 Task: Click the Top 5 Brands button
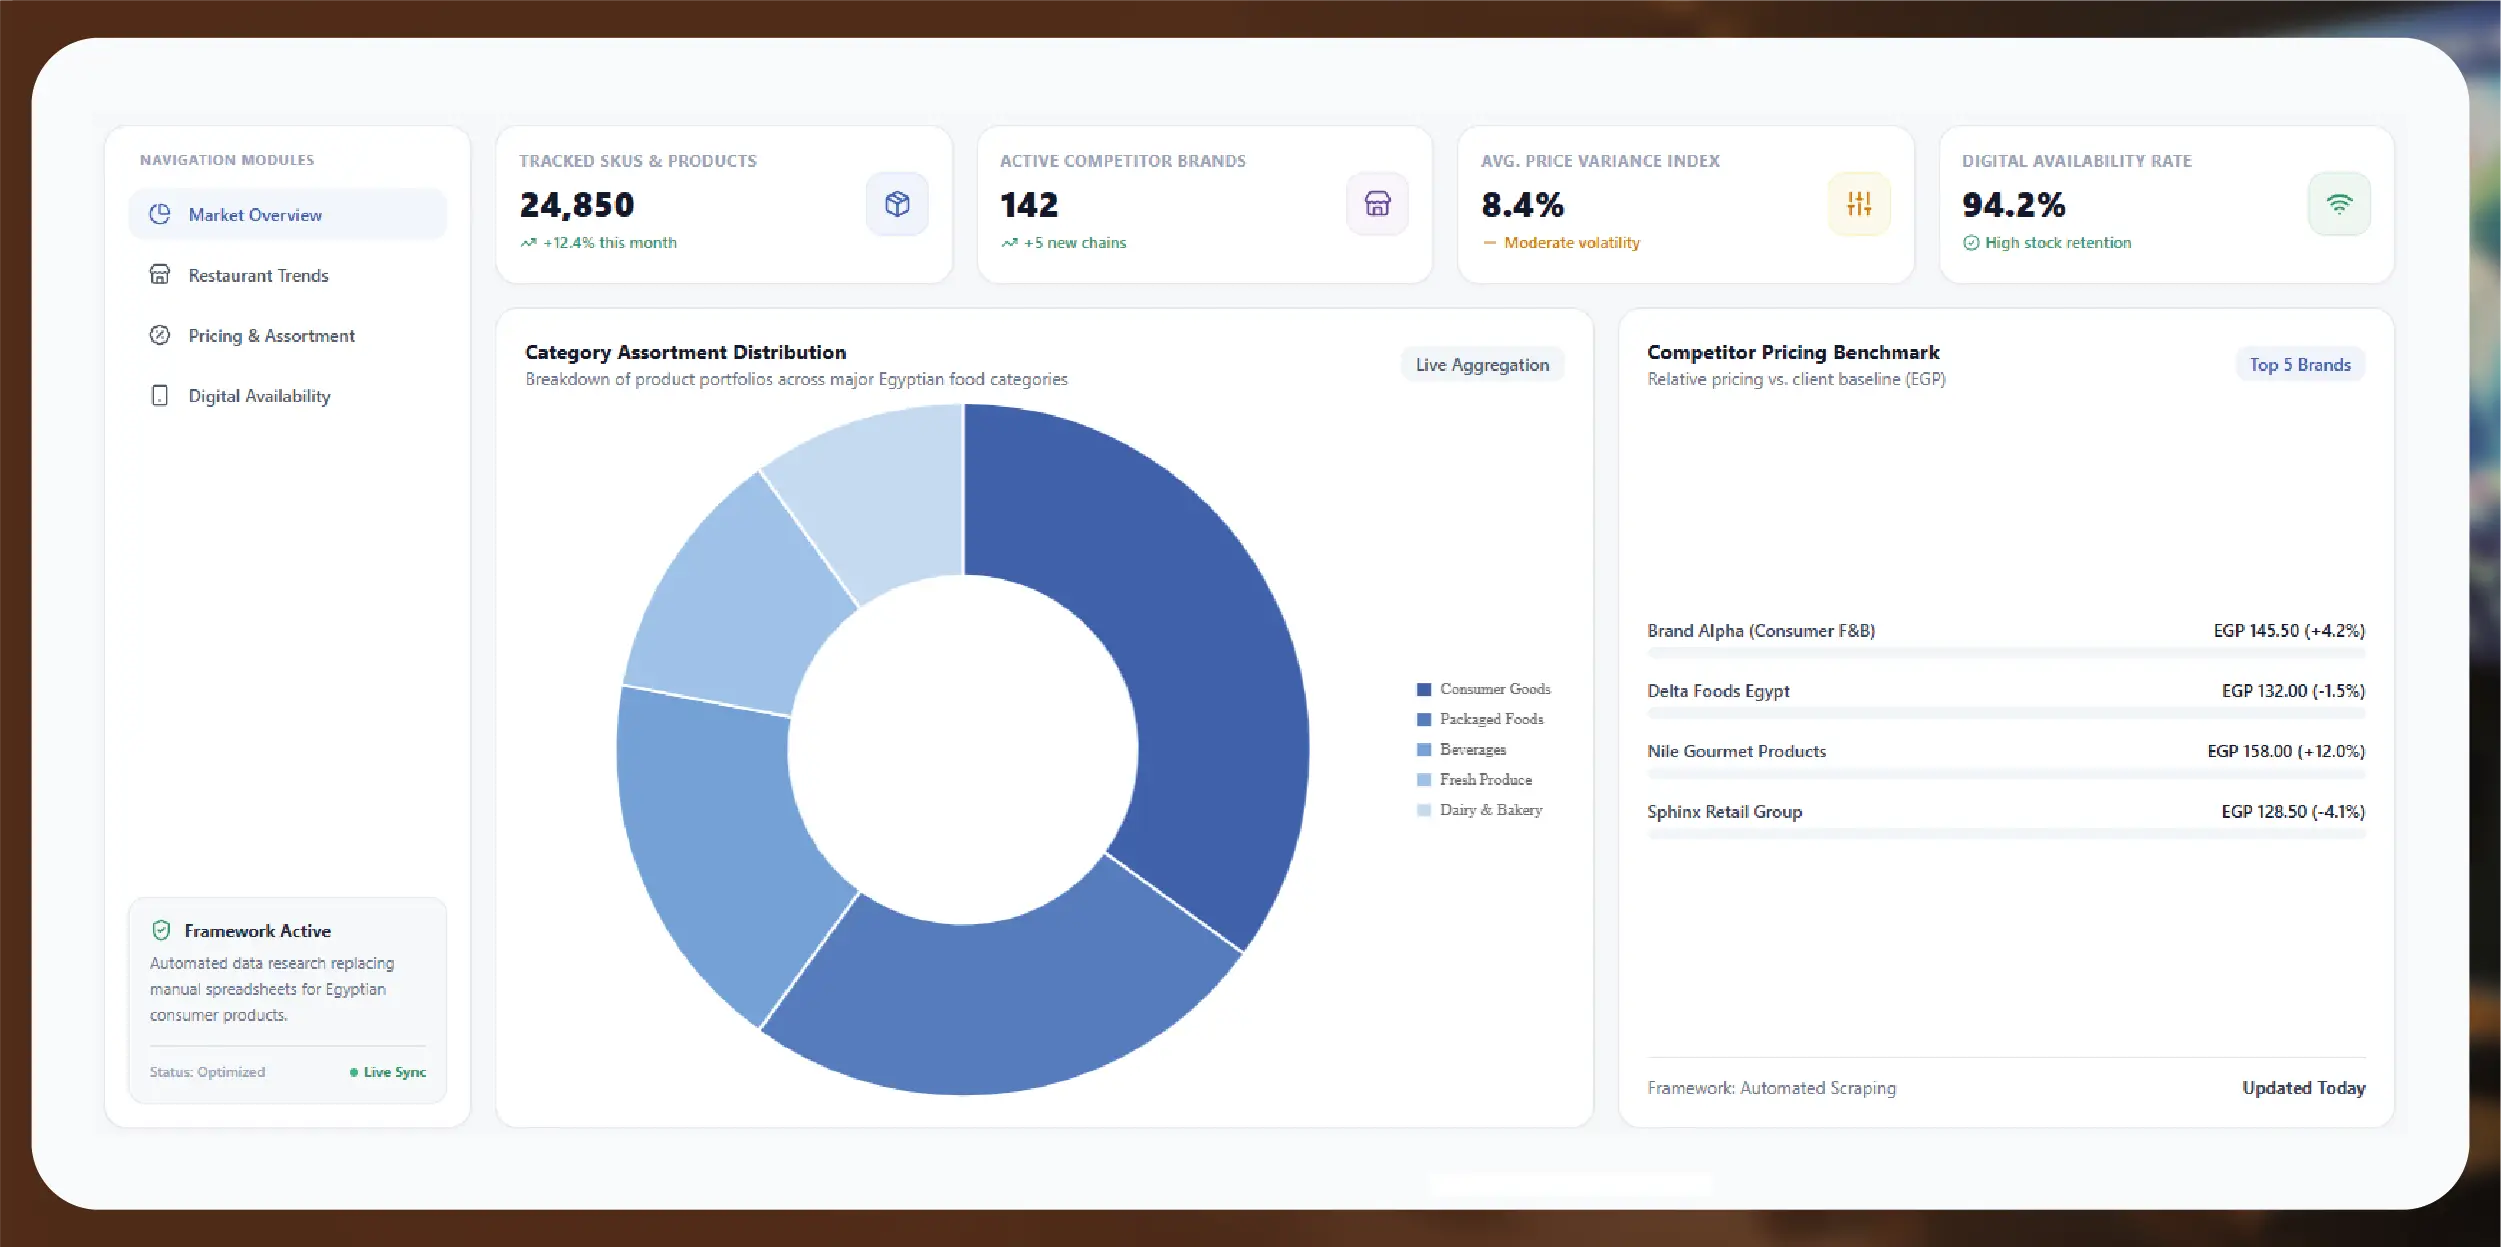point(2300,365)
